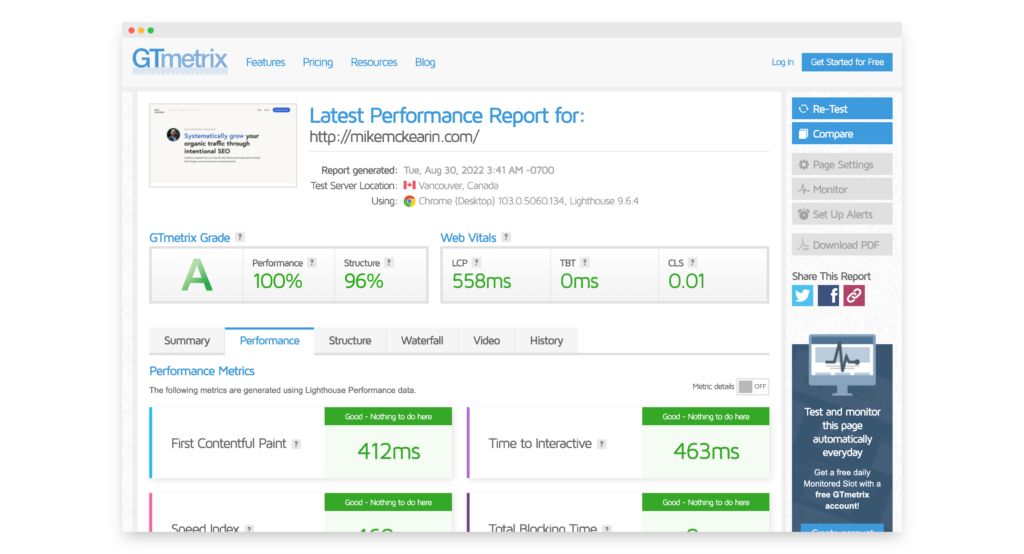The height and width of the screenshot is (554, 1024).
Task: Click the 558ms LCP value
Action: (x=482, y=281)
